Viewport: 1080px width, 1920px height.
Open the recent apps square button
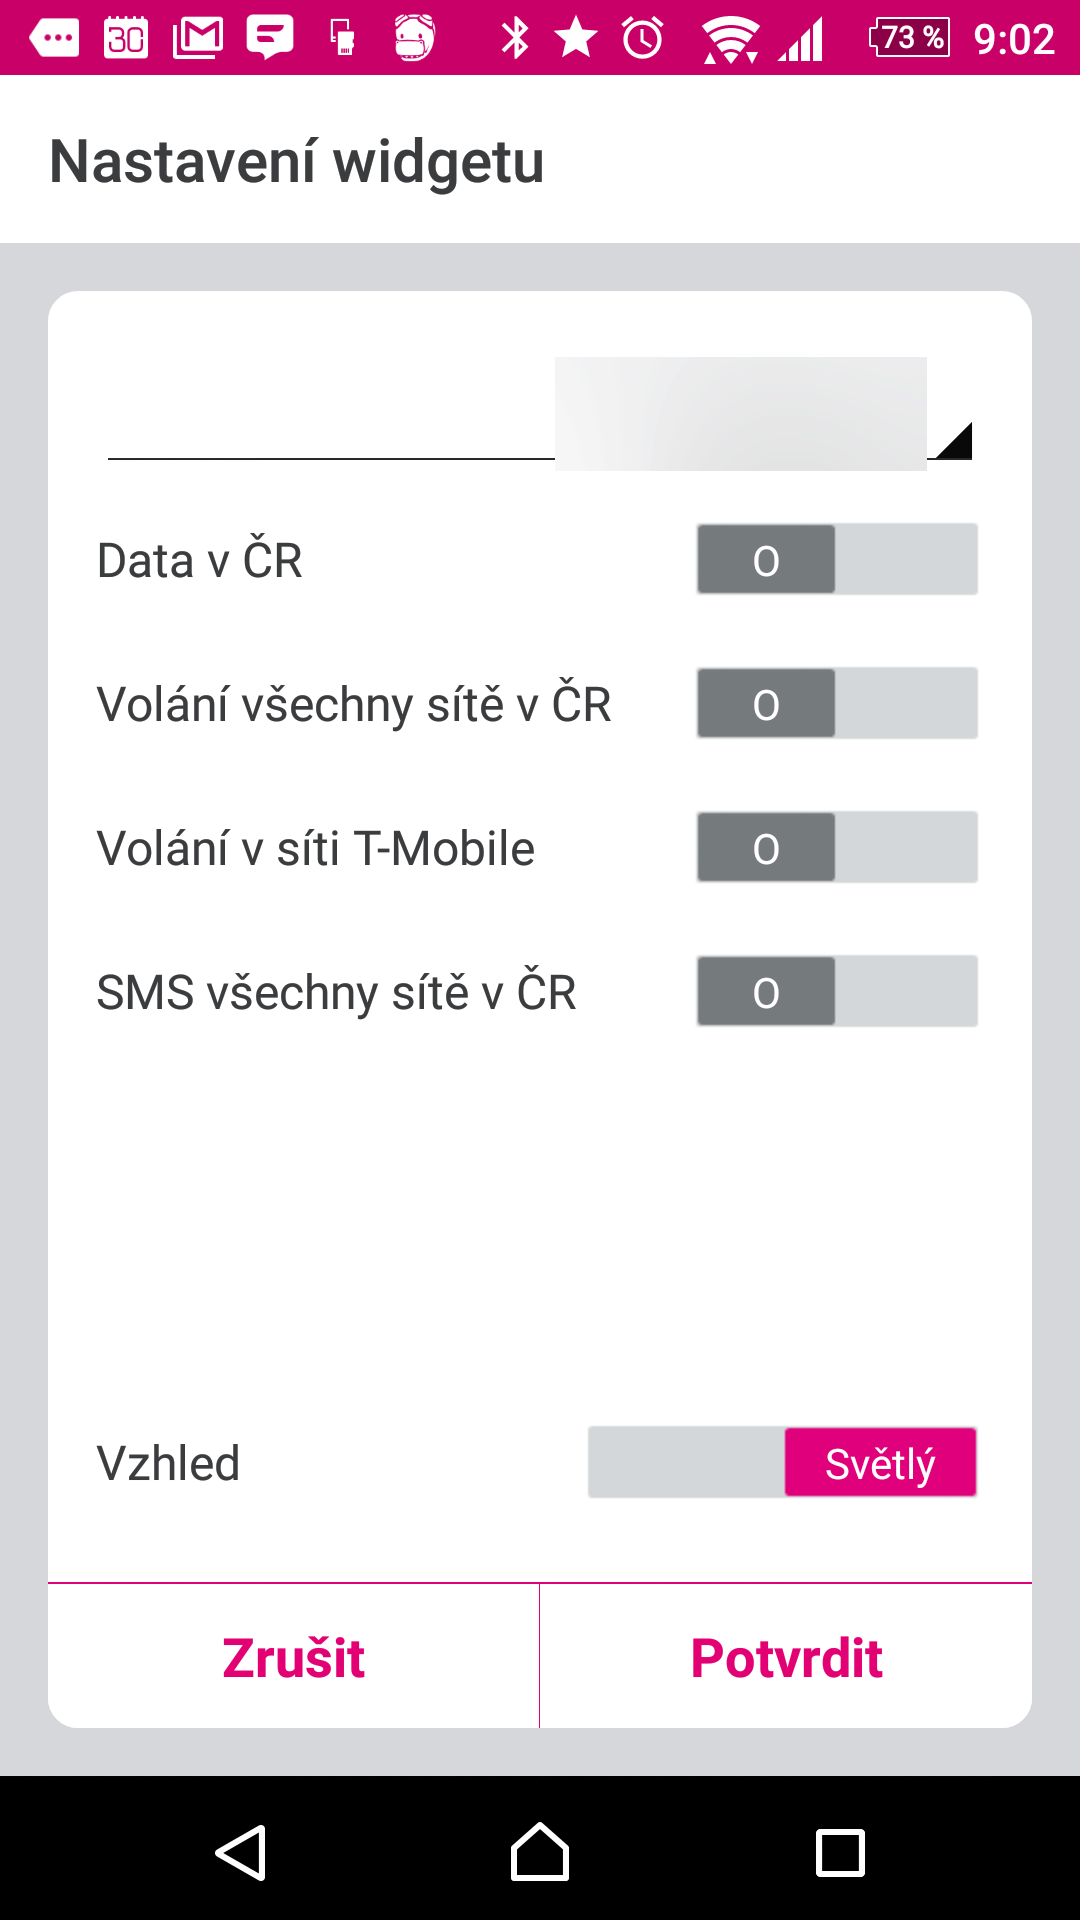click(840, 1853)
